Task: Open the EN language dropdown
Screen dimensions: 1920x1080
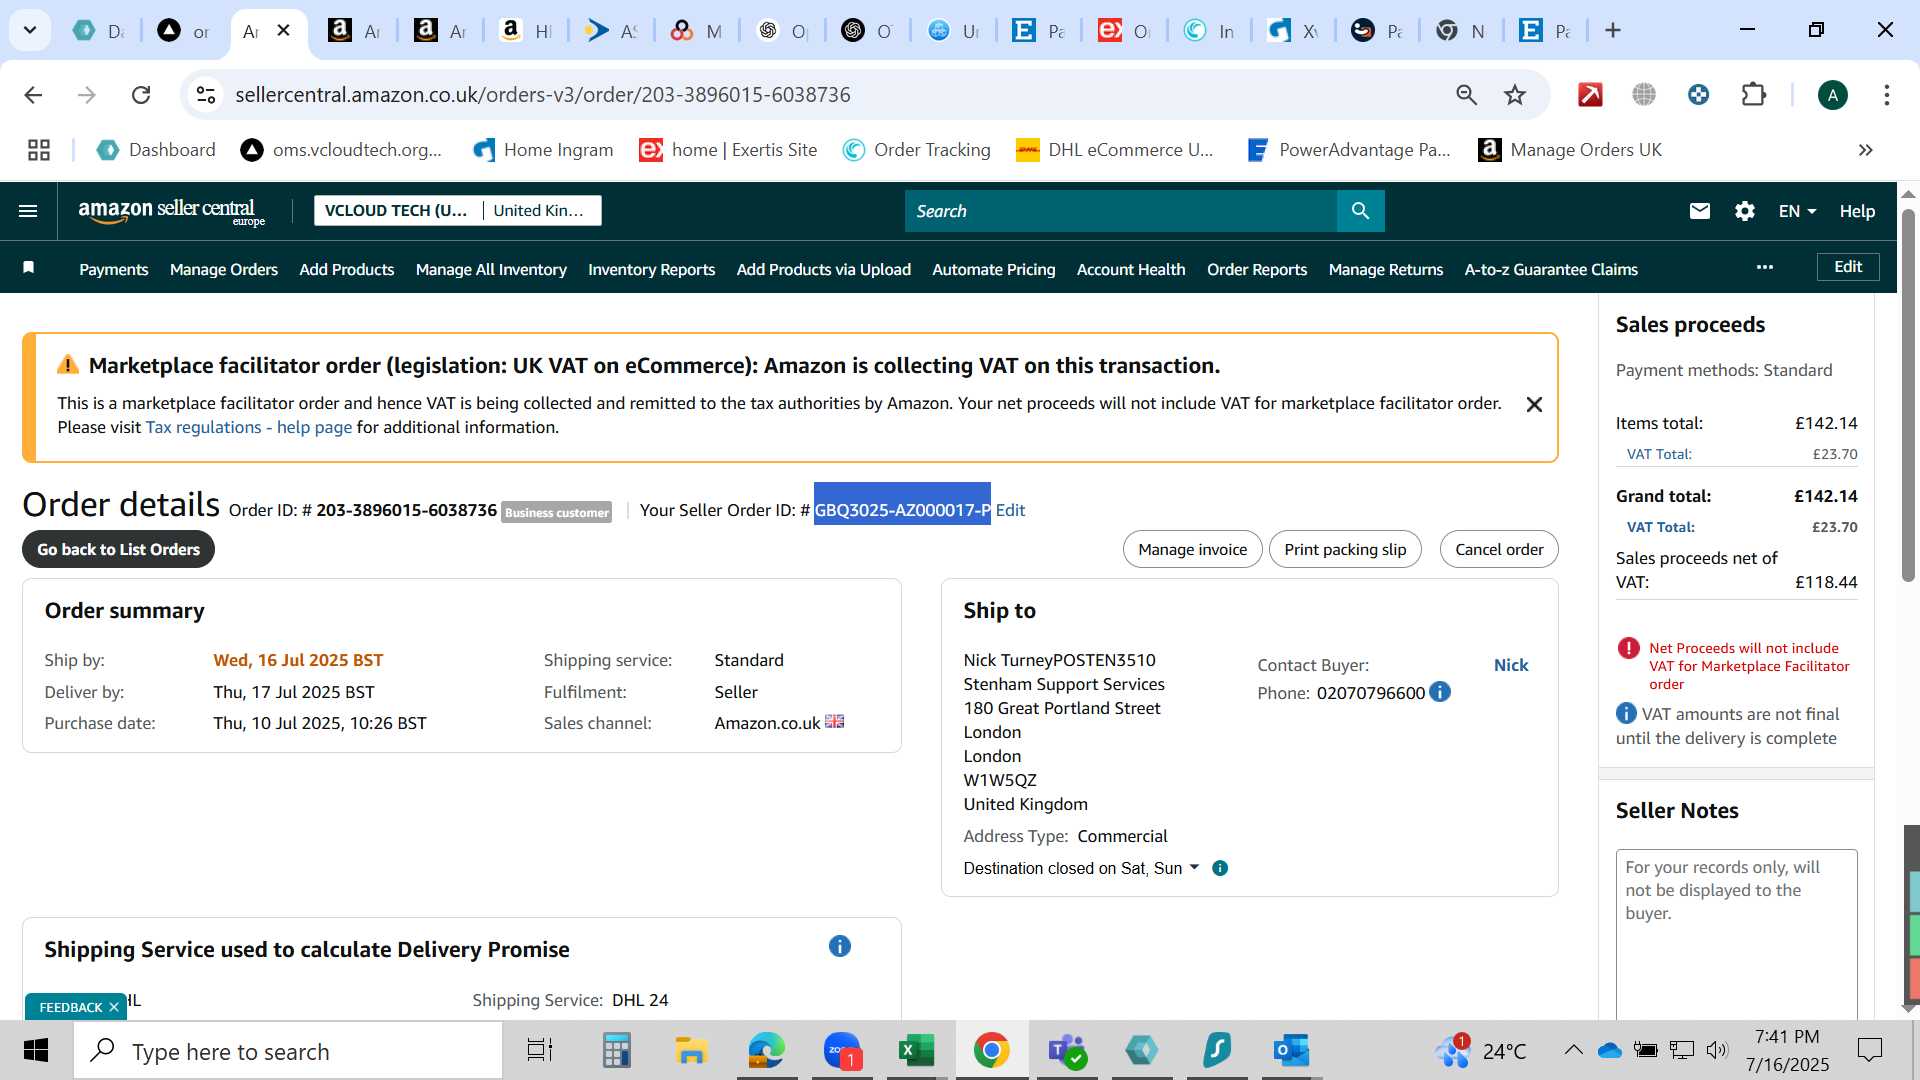Action: tap(1797, 211)
